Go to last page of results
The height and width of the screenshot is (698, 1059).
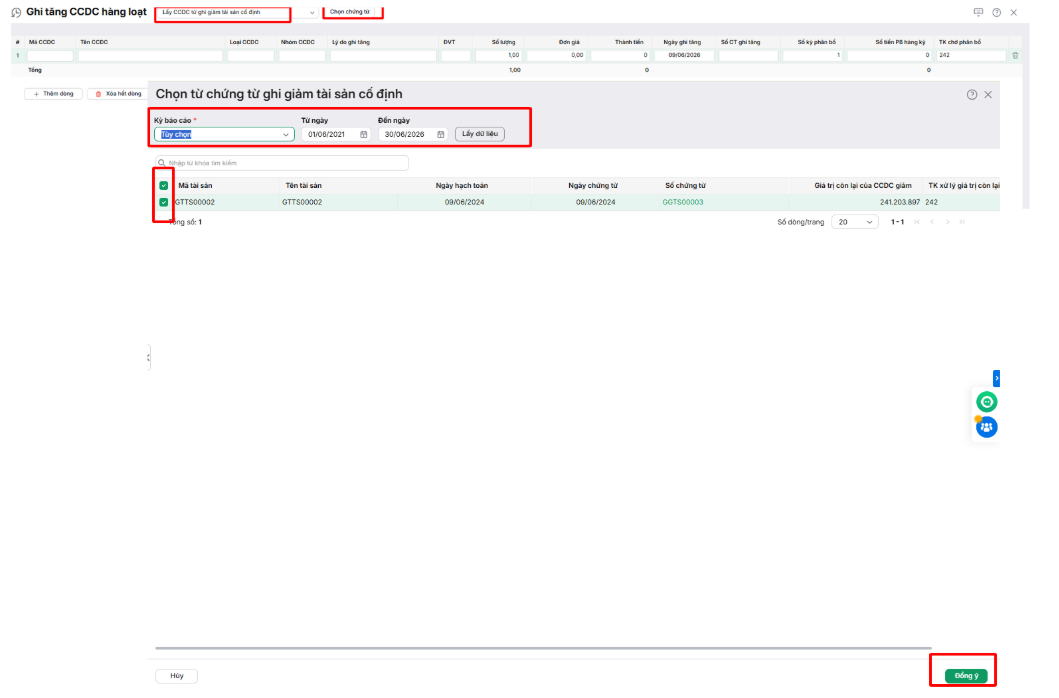tap(962, 222)
